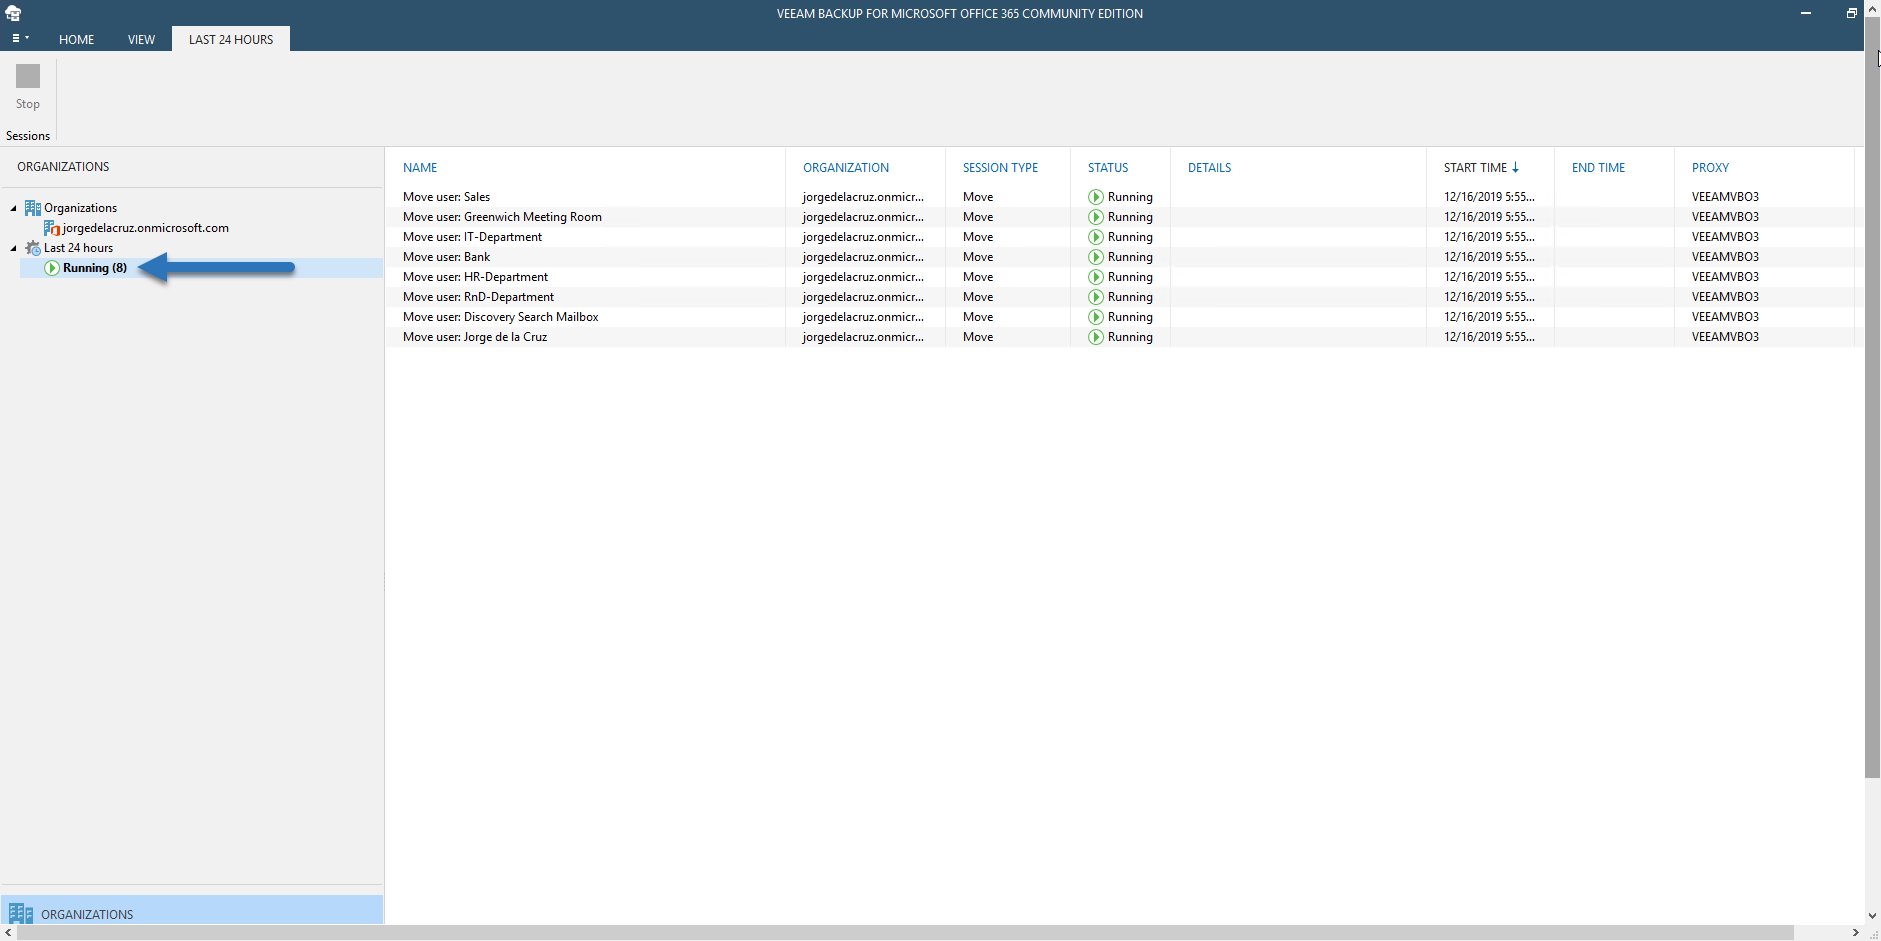This screenshot has height=941, width=1881.
Task: Sort sessions by the ORGANIZATION column
Action: tap(846, 168)
